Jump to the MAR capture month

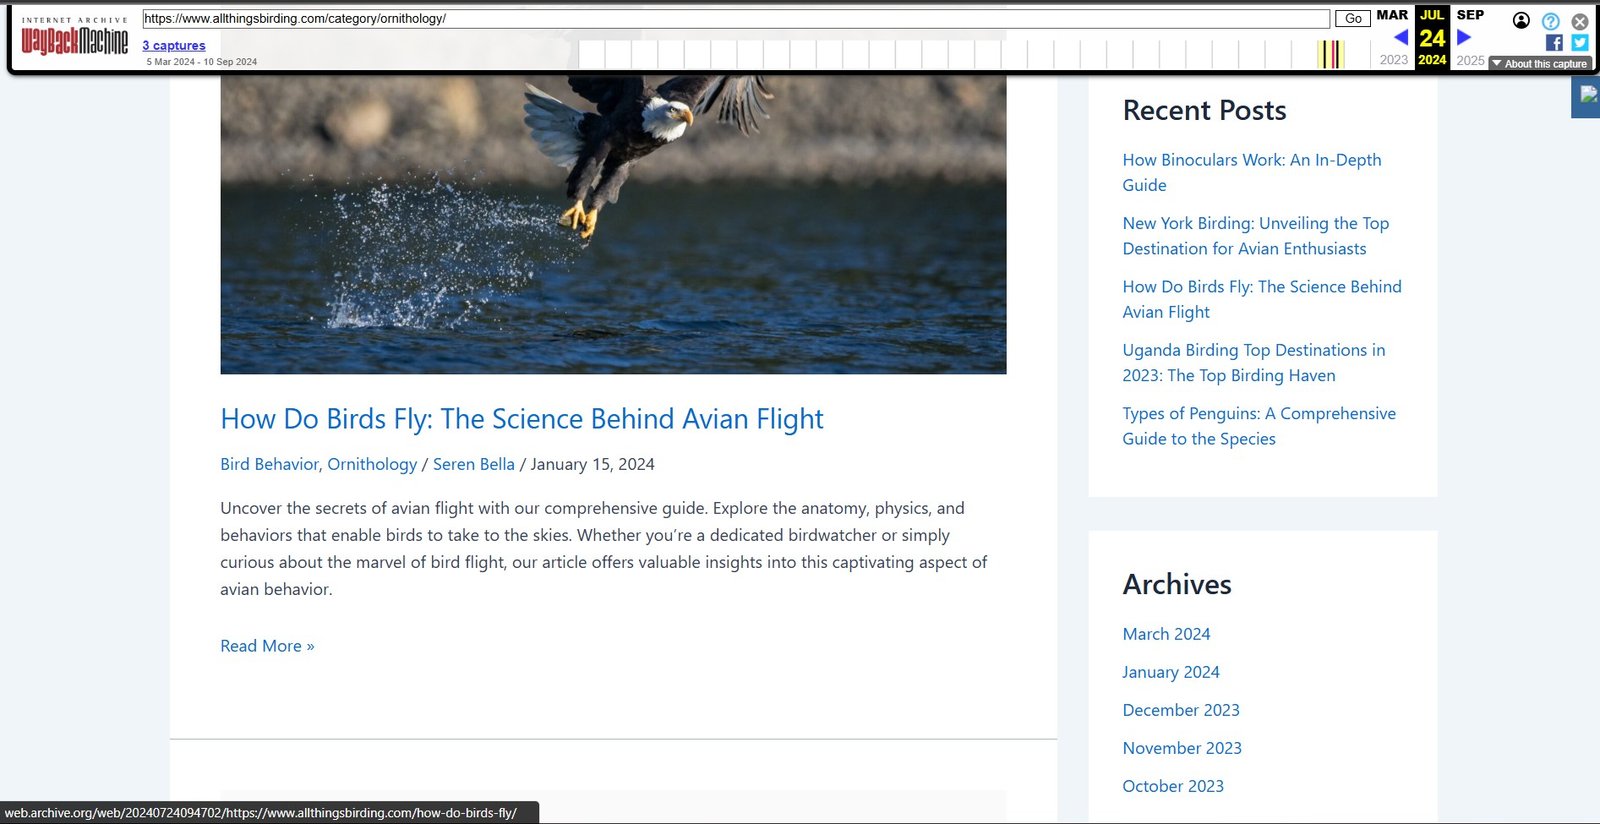[1392, 15]
